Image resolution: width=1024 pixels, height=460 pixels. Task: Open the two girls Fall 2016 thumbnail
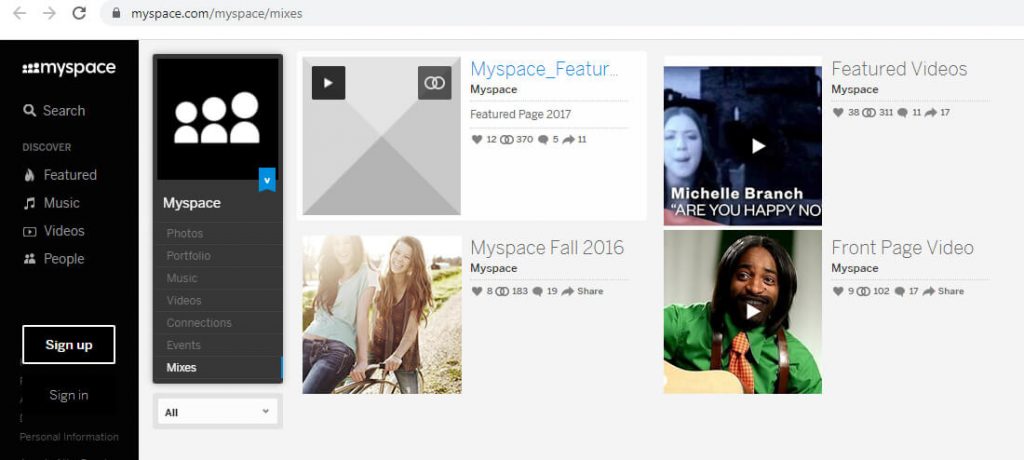point(382,315)
